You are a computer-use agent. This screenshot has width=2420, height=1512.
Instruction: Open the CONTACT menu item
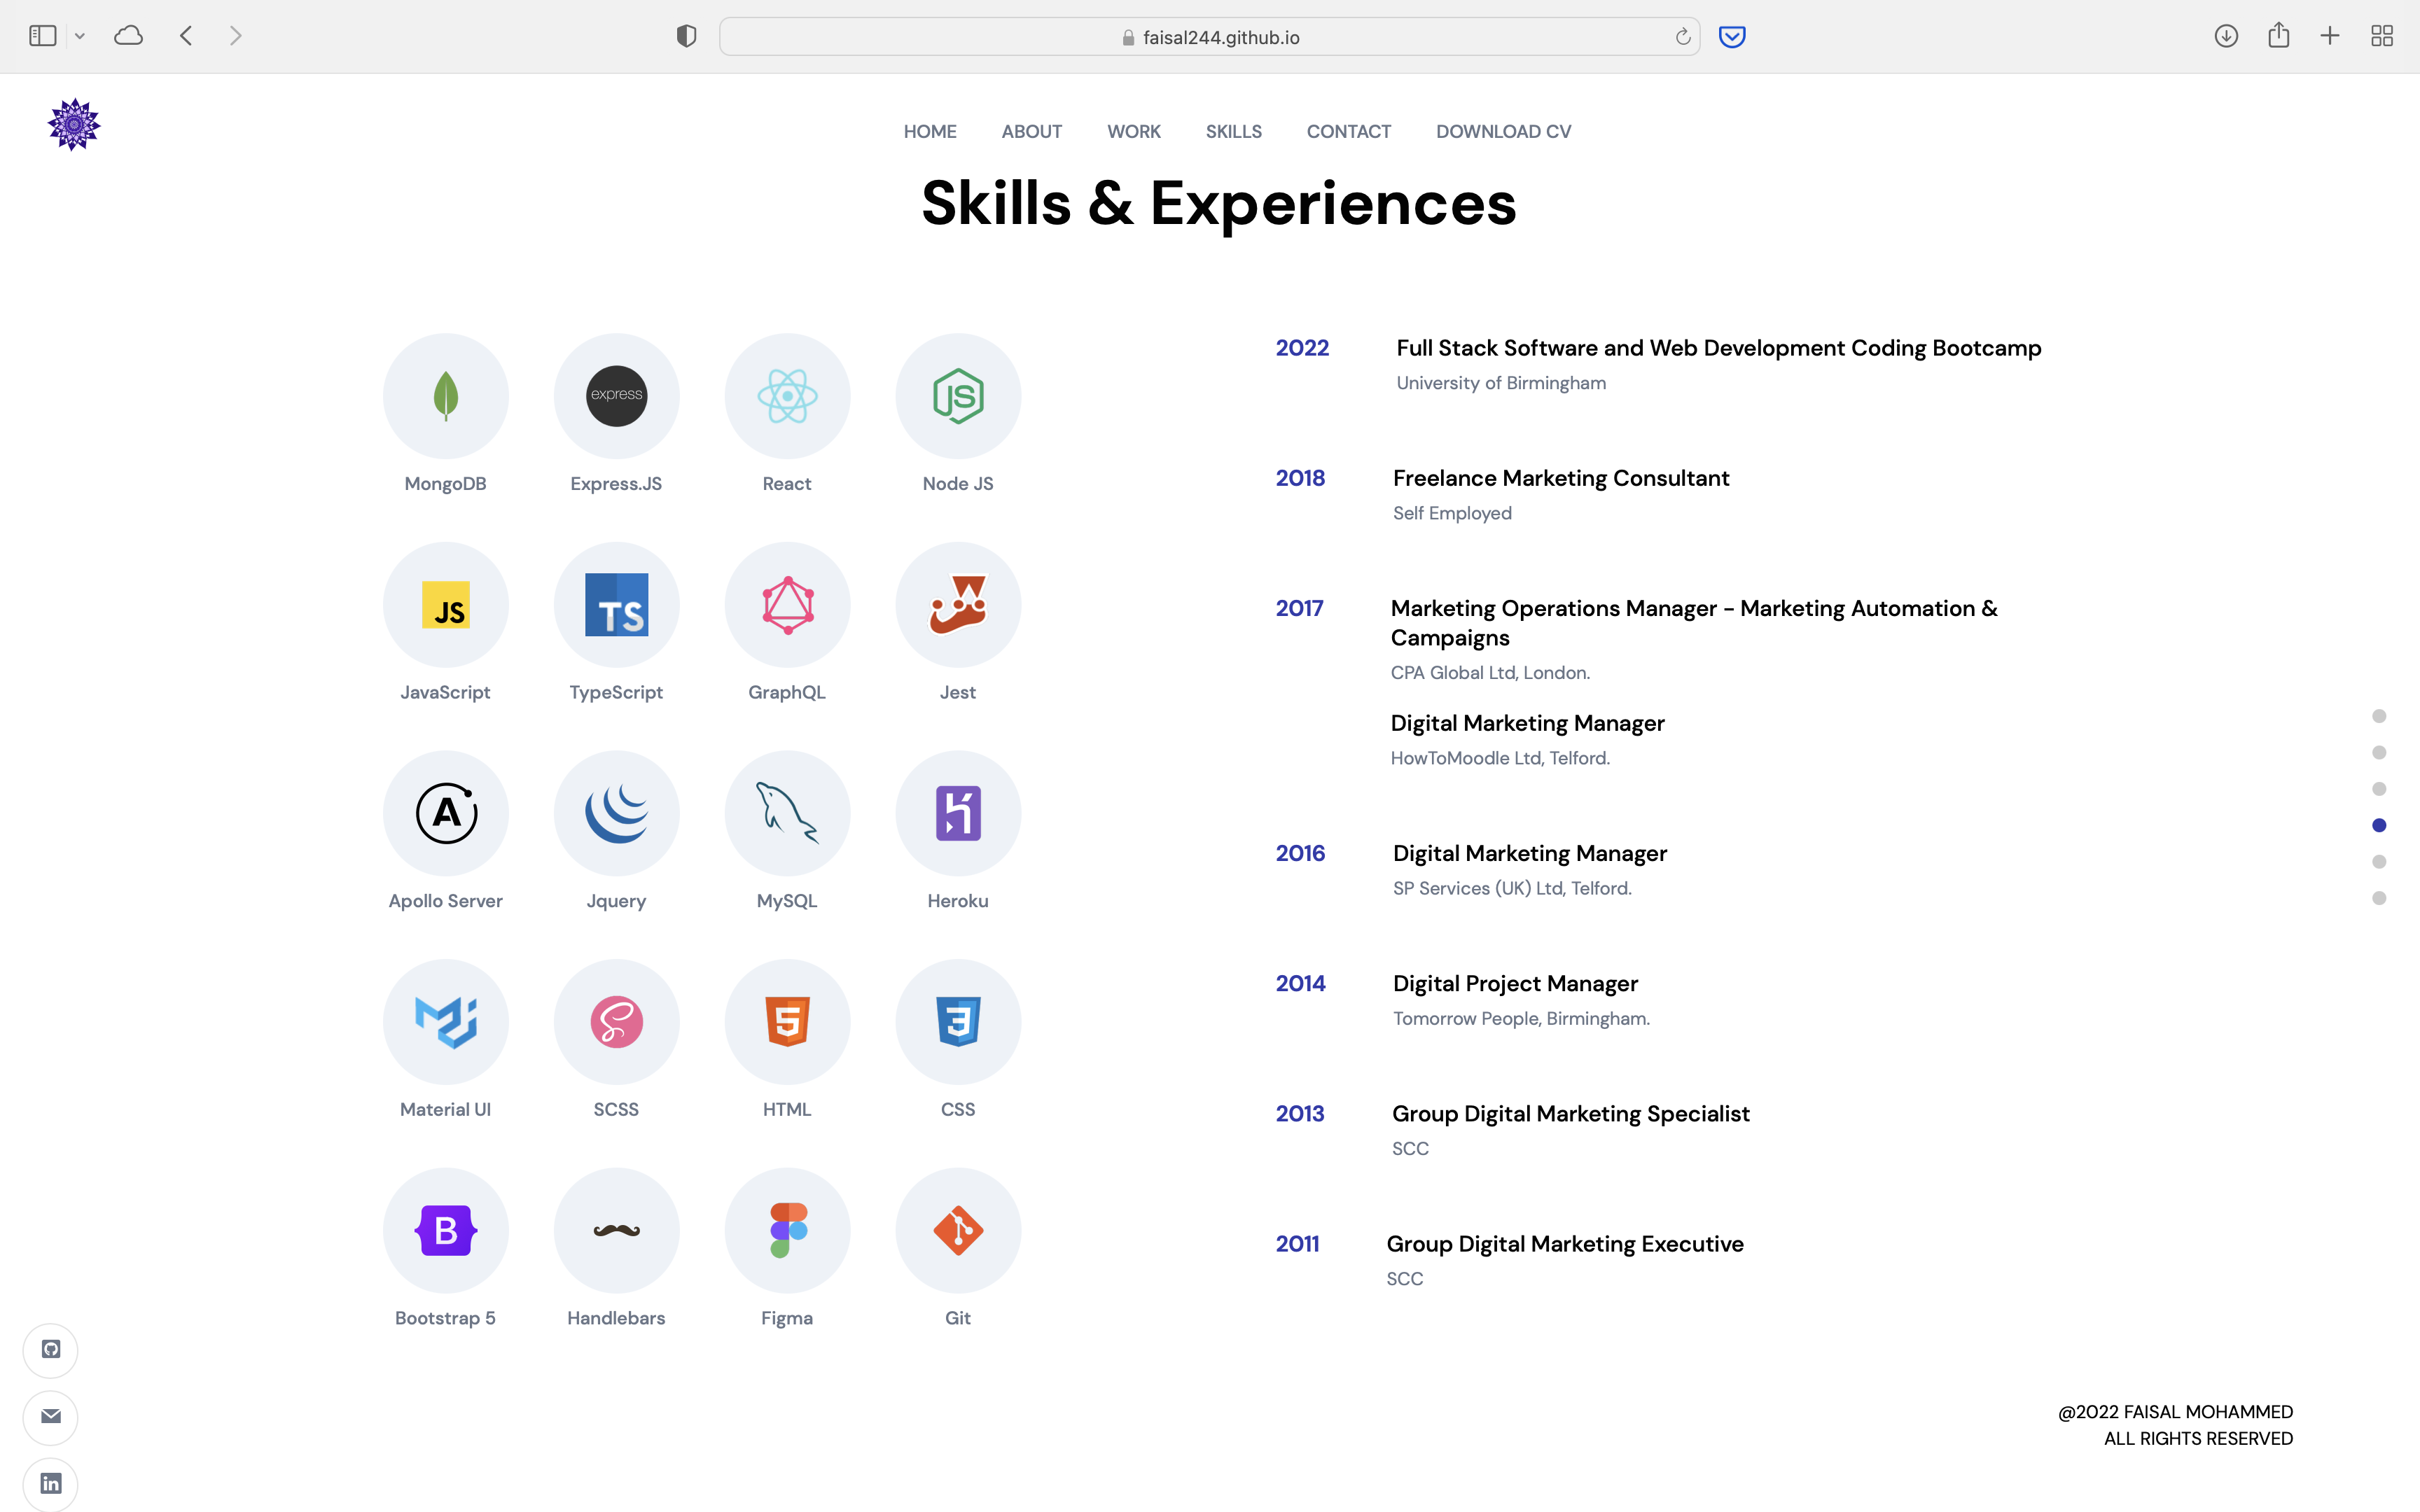point(1348,131)
